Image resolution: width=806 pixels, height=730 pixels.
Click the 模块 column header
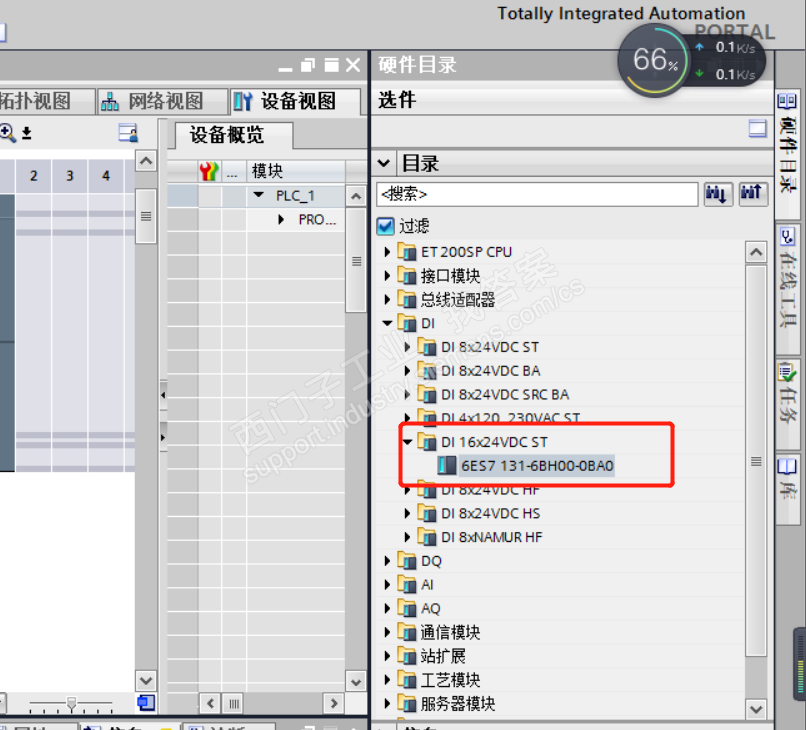click(296, 171)
